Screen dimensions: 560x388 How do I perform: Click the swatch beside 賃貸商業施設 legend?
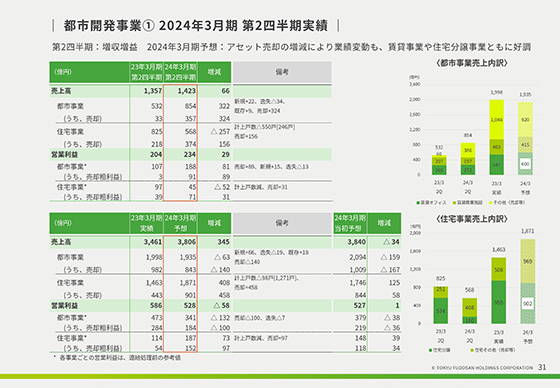point(454,203)
